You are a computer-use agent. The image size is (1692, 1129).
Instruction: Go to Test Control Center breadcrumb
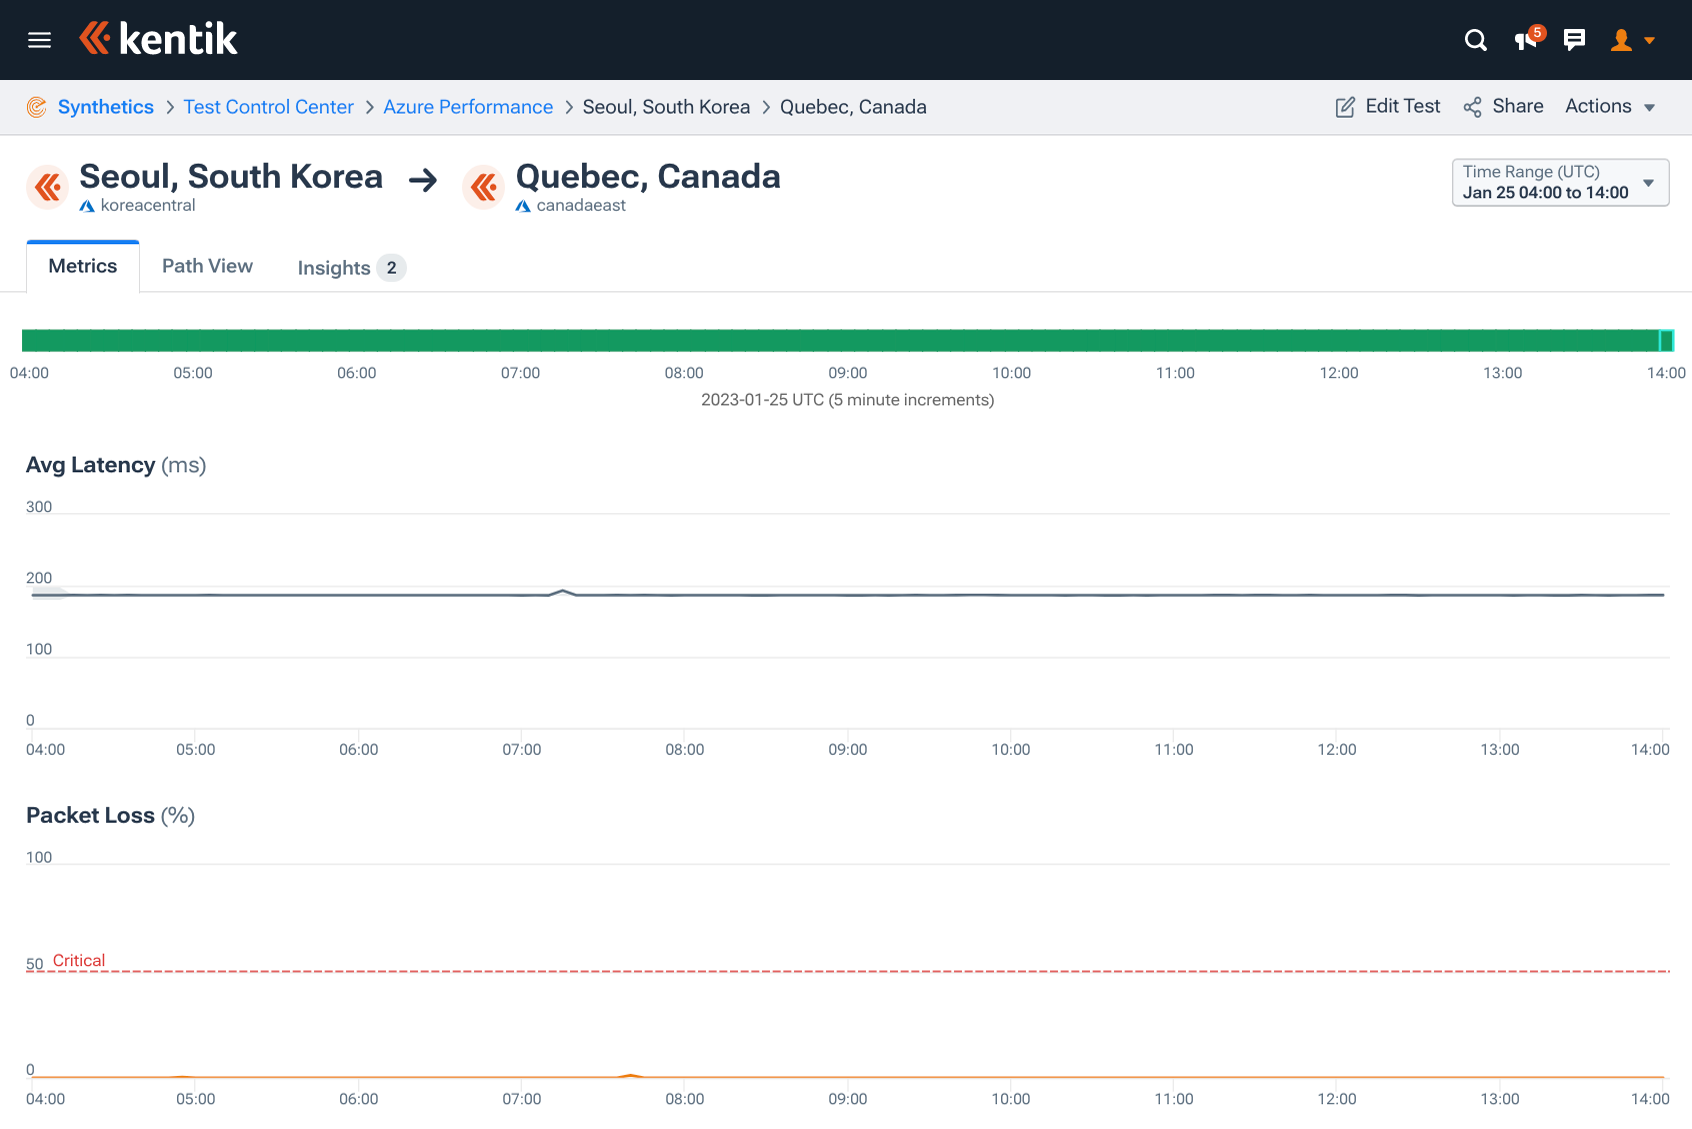[268, 107]
